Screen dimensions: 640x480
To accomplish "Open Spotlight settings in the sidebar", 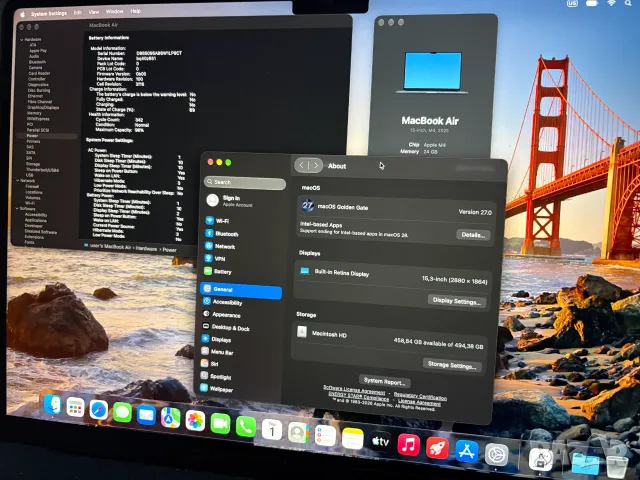I will click(x=216, y=376).
